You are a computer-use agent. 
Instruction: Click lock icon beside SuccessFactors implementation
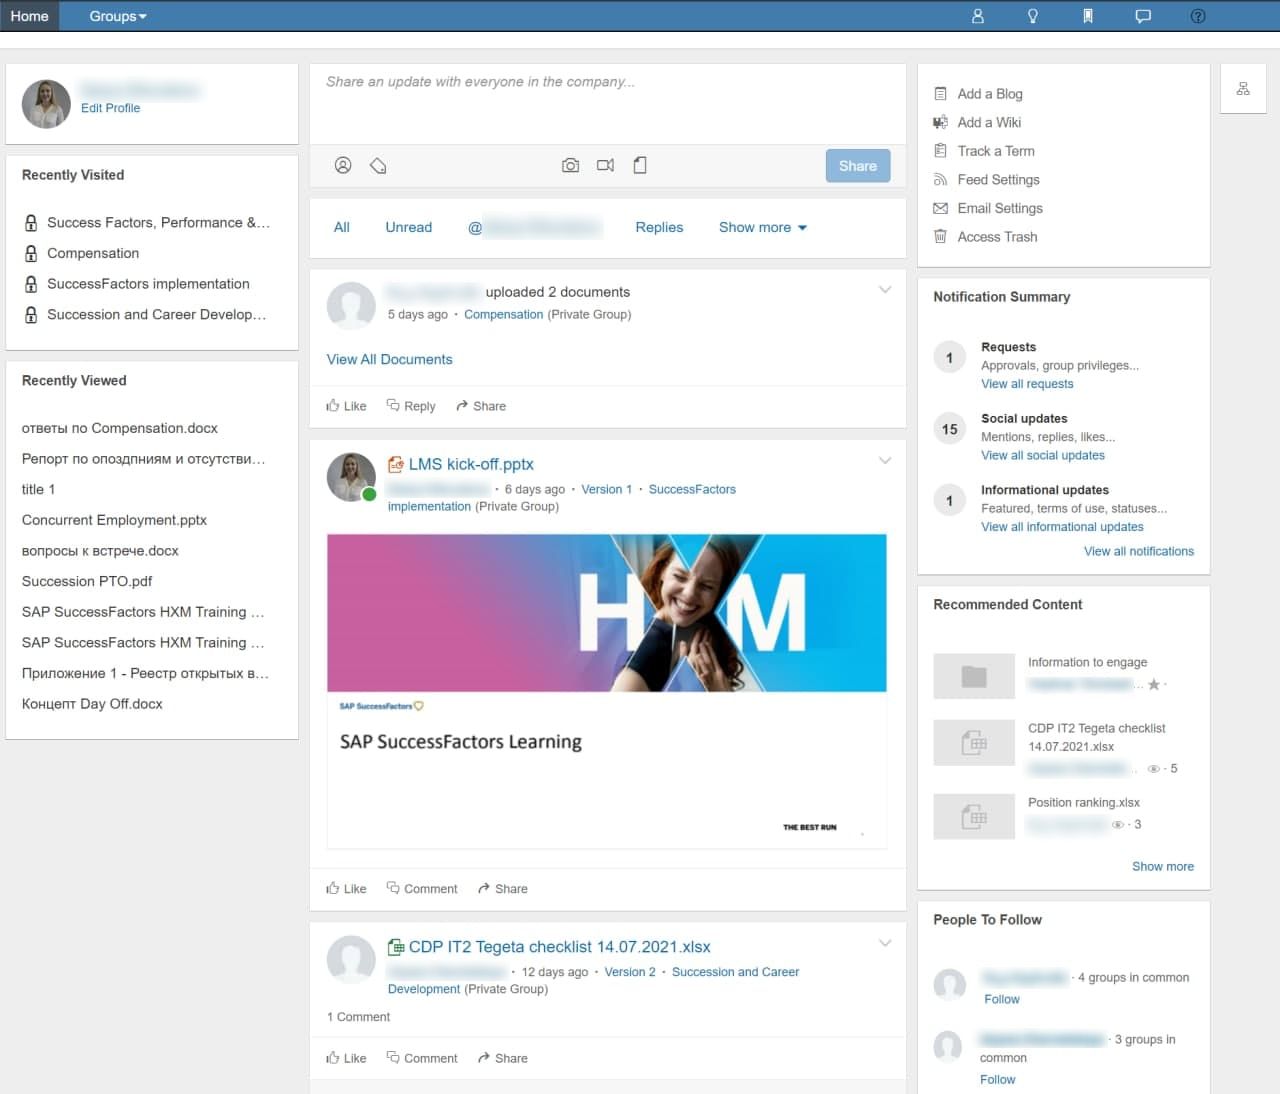31,284
